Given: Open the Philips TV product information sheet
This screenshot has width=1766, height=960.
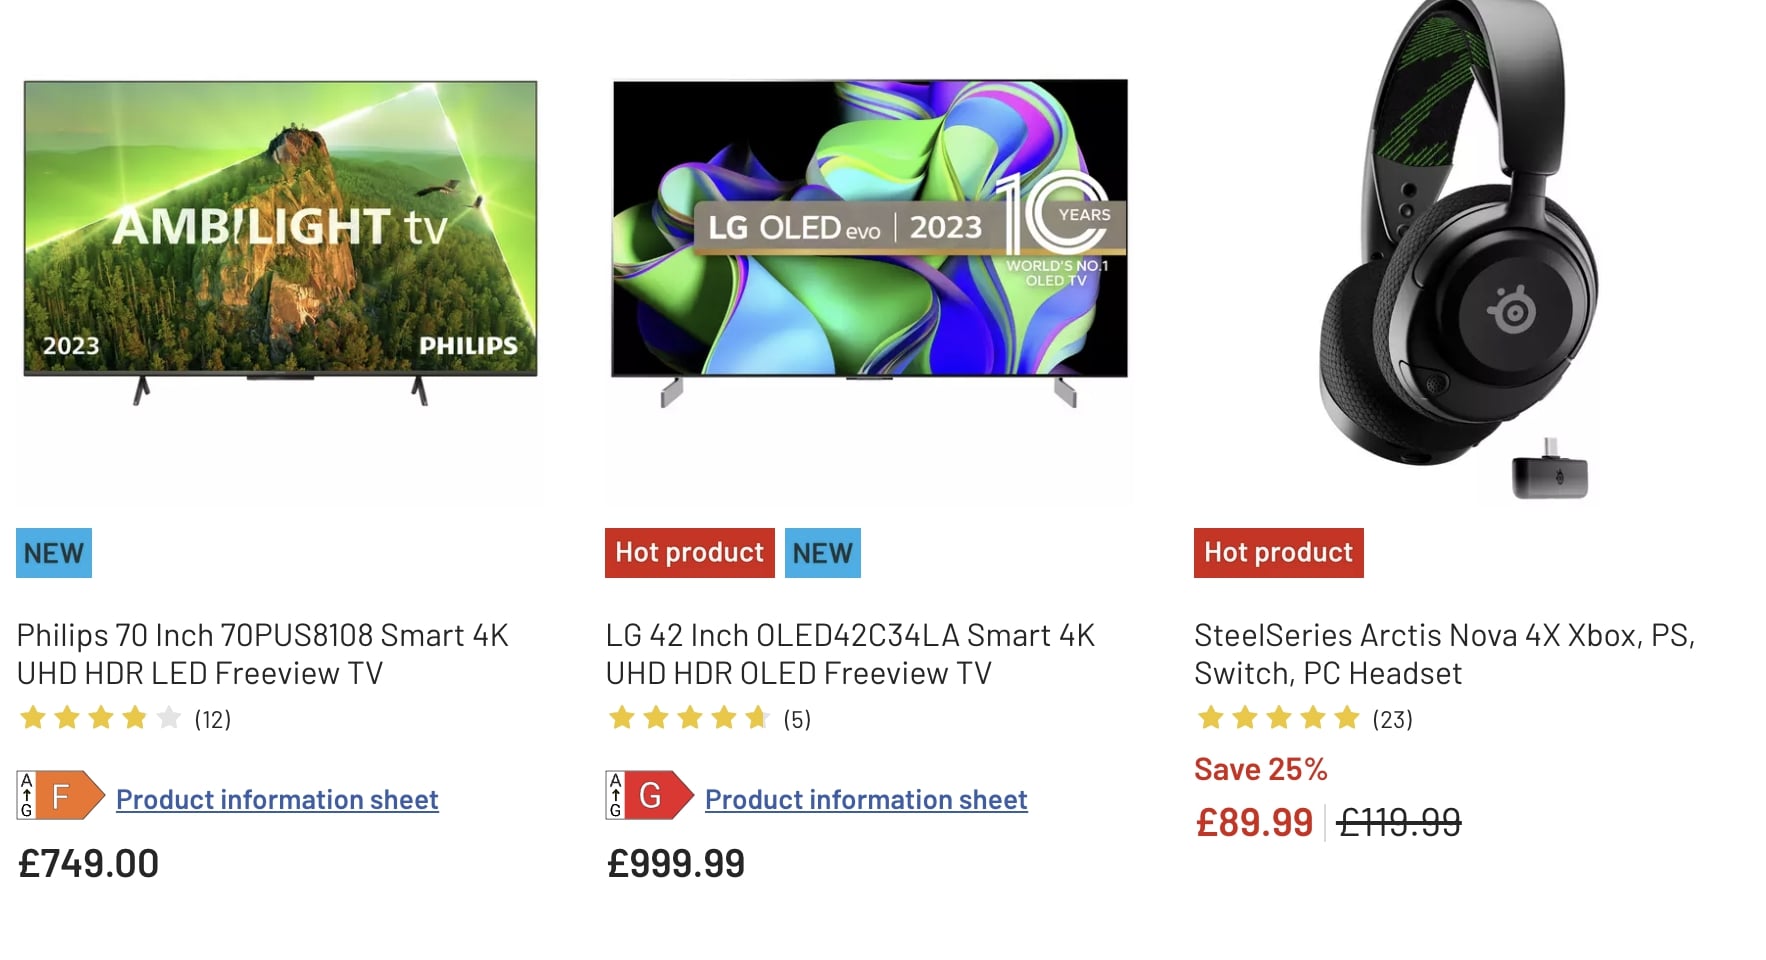Looking at the screenshot, I should click(x=276, y=799).
